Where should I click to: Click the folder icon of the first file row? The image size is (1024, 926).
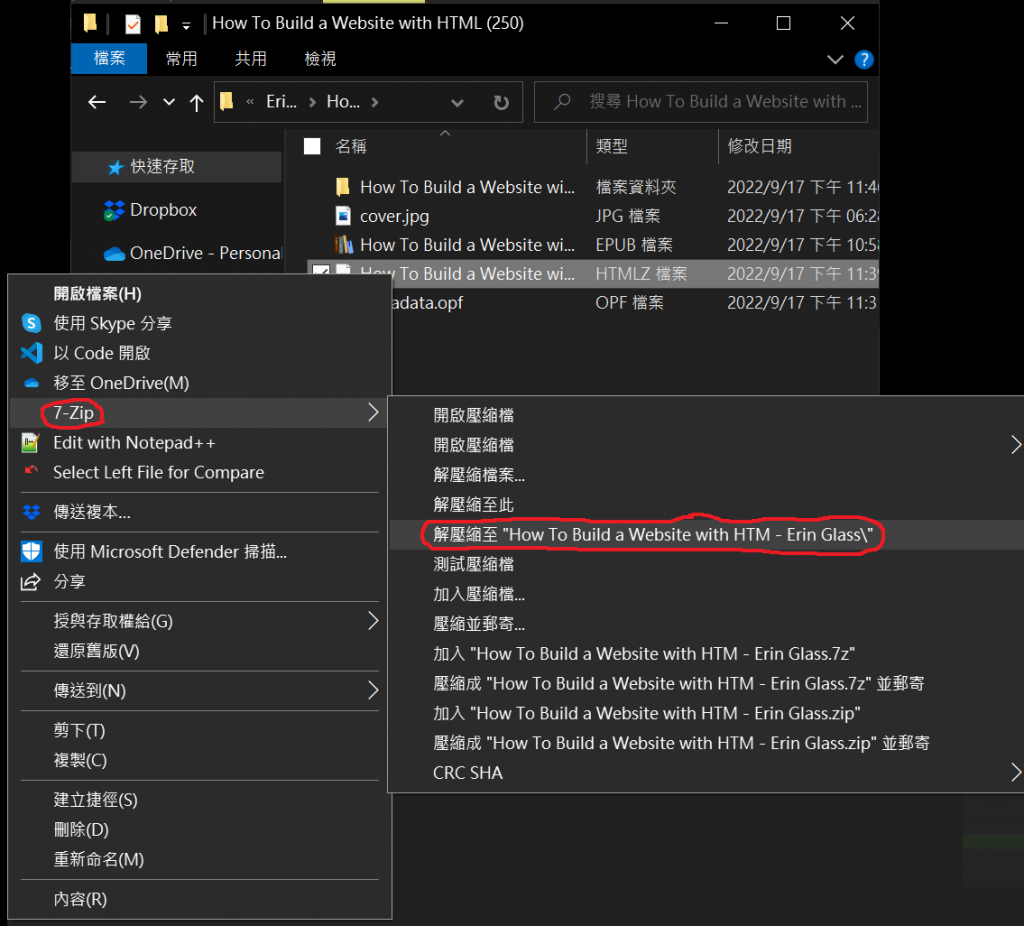pyautogui.click(x=343, y=187)
